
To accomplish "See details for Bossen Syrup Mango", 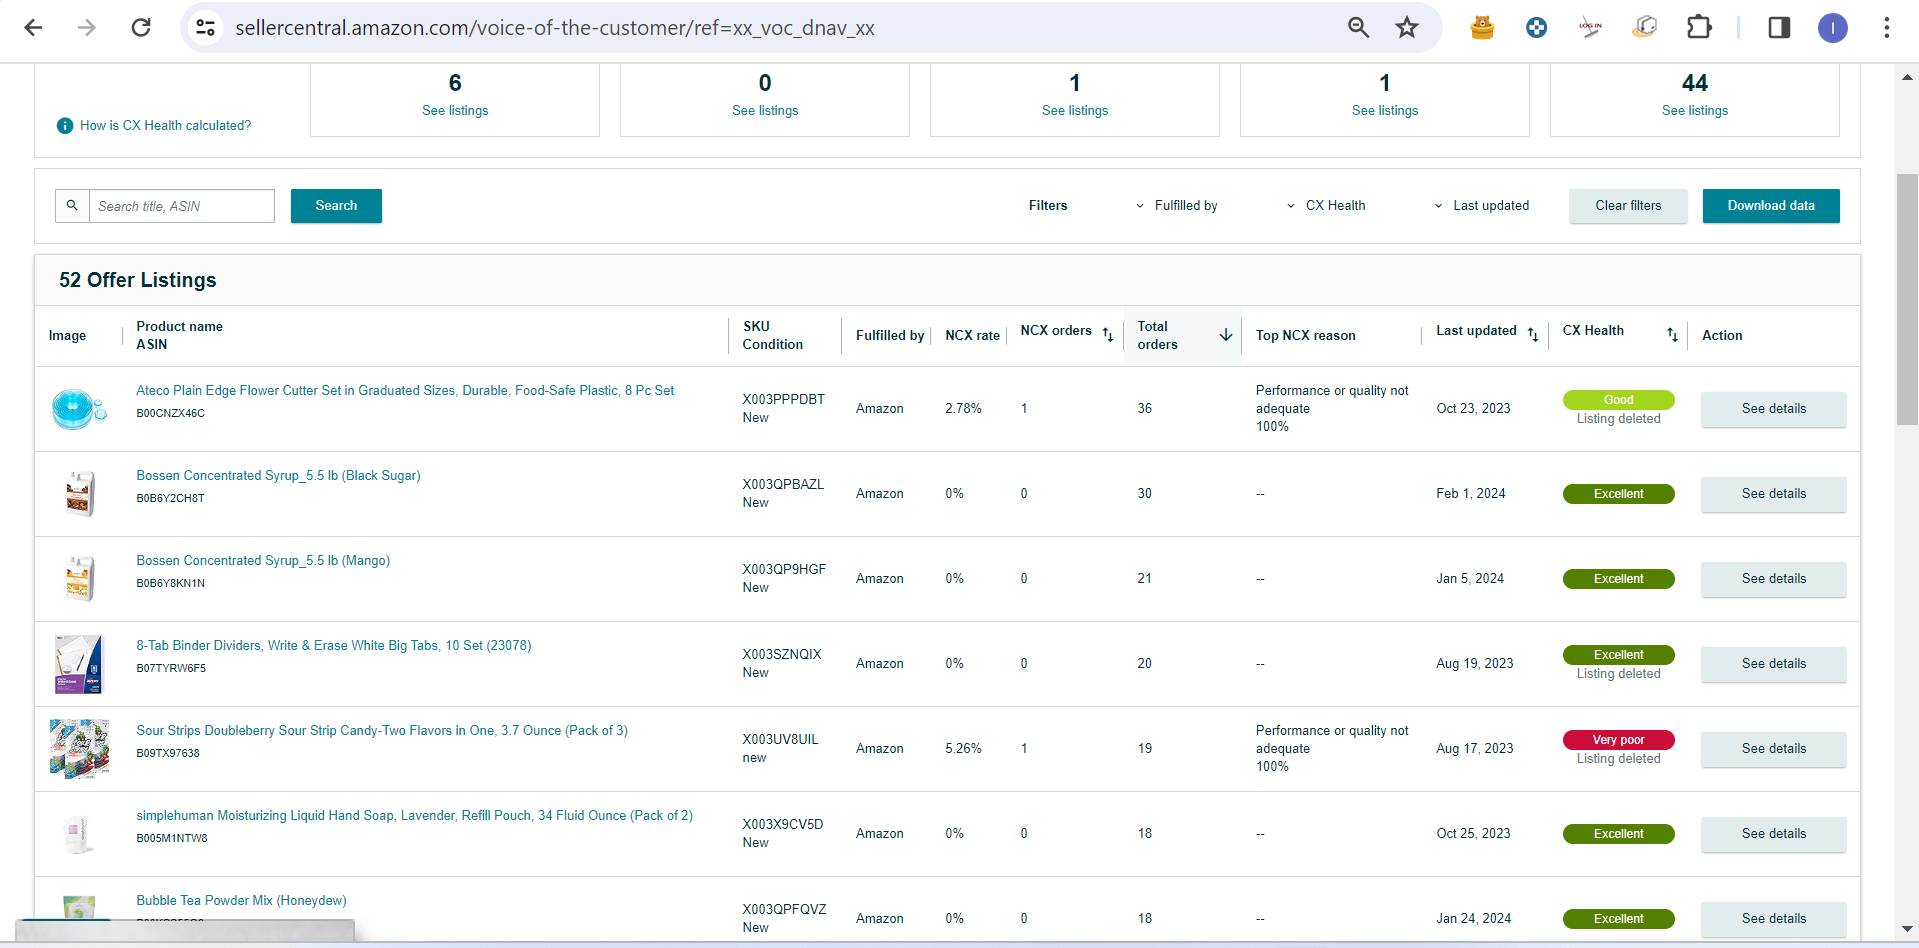I will (x=1774, y=579).
